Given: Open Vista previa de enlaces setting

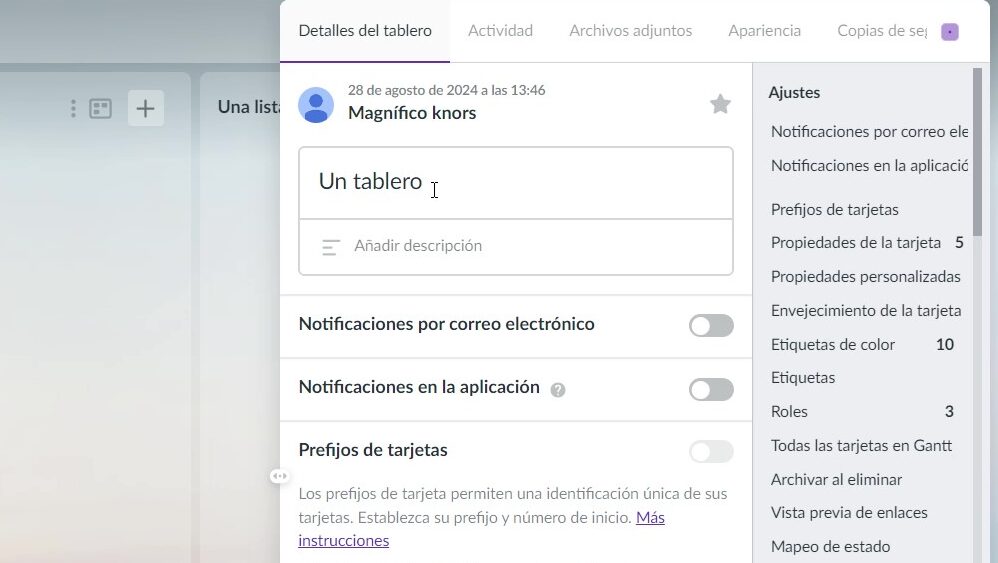Looking at the screenshot, I should point(848,513).
